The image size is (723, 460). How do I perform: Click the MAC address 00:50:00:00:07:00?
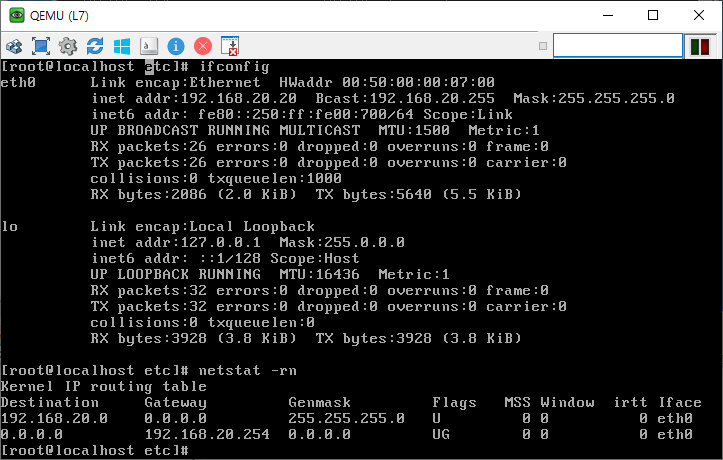(418, 83)
